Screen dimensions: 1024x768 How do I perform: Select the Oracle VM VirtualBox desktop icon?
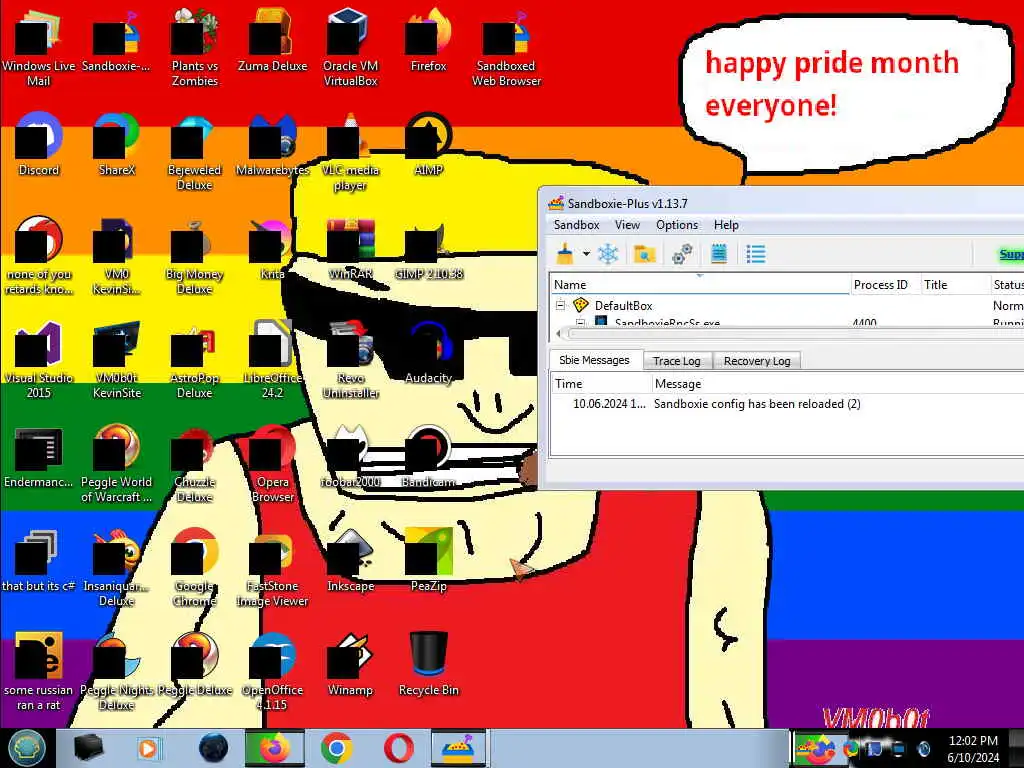(x=350, y=49)
